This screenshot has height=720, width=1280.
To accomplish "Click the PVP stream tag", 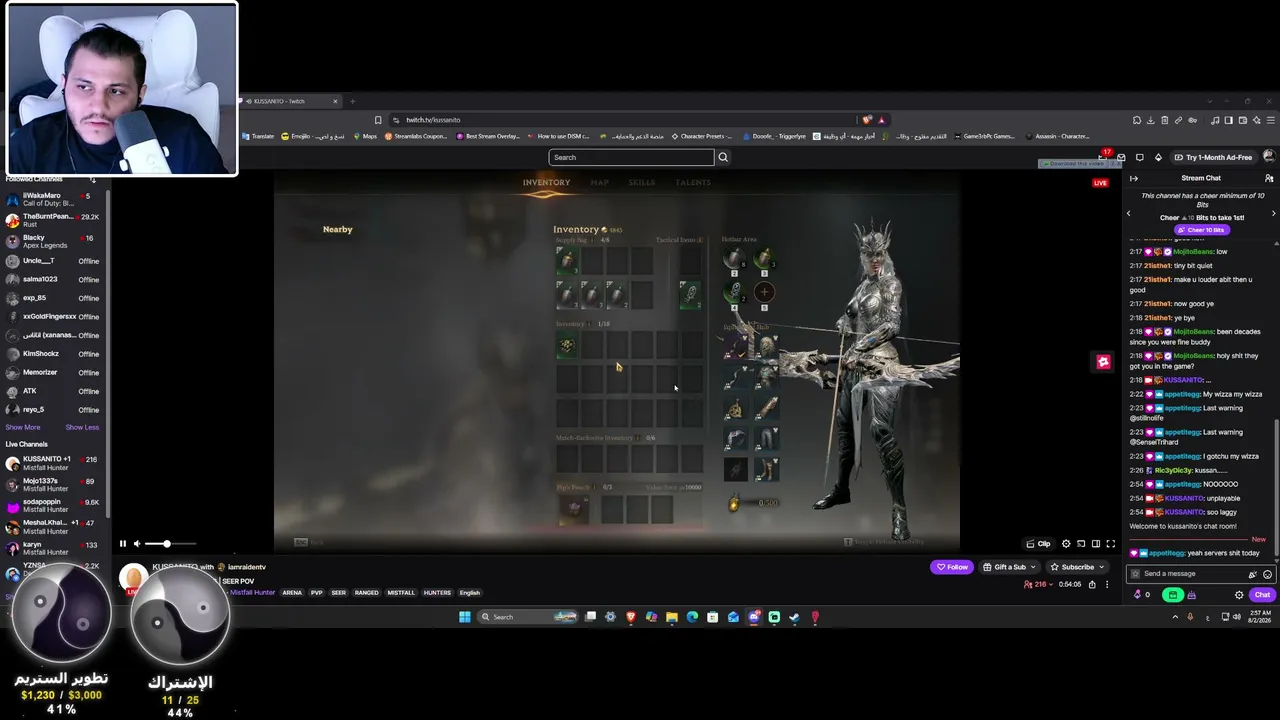I will point(317,593).
